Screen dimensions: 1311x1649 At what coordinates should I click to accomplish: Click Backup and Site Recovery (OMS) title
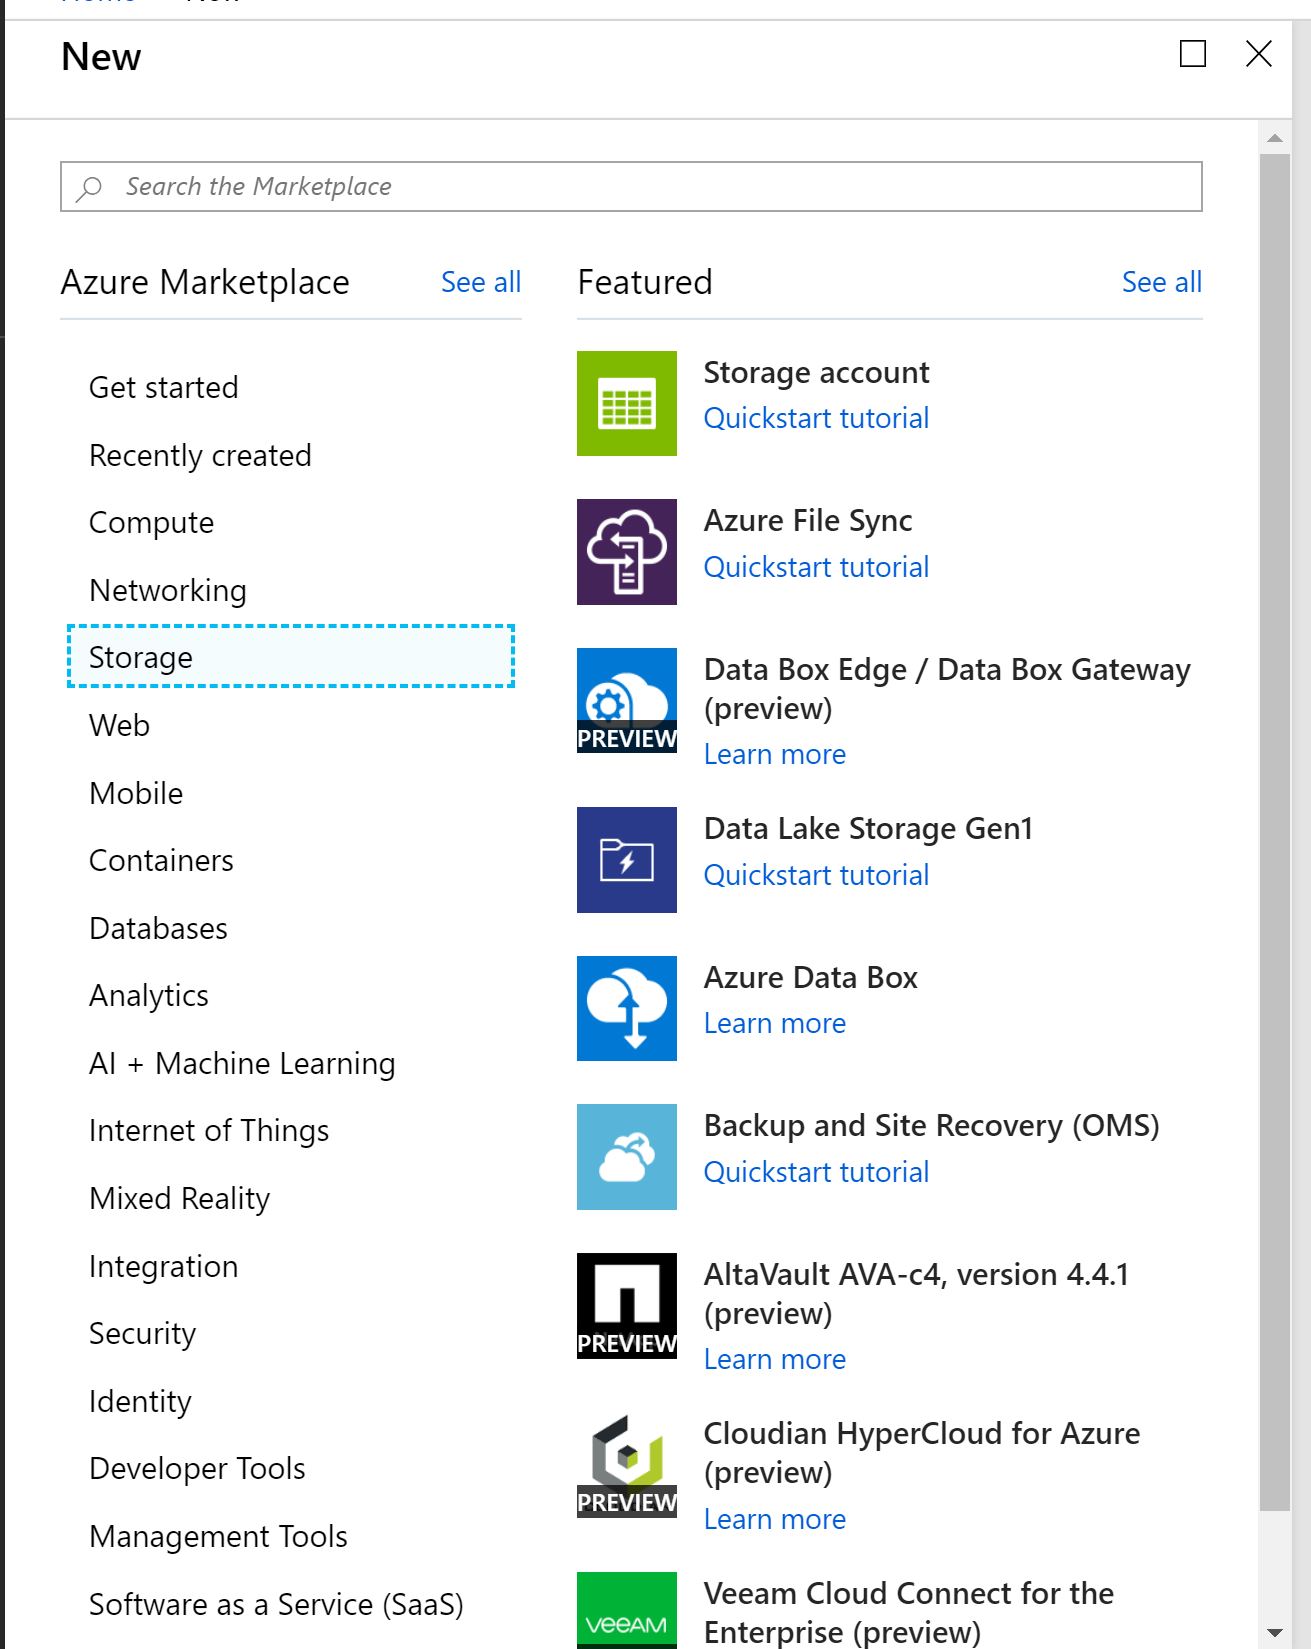931,1125
